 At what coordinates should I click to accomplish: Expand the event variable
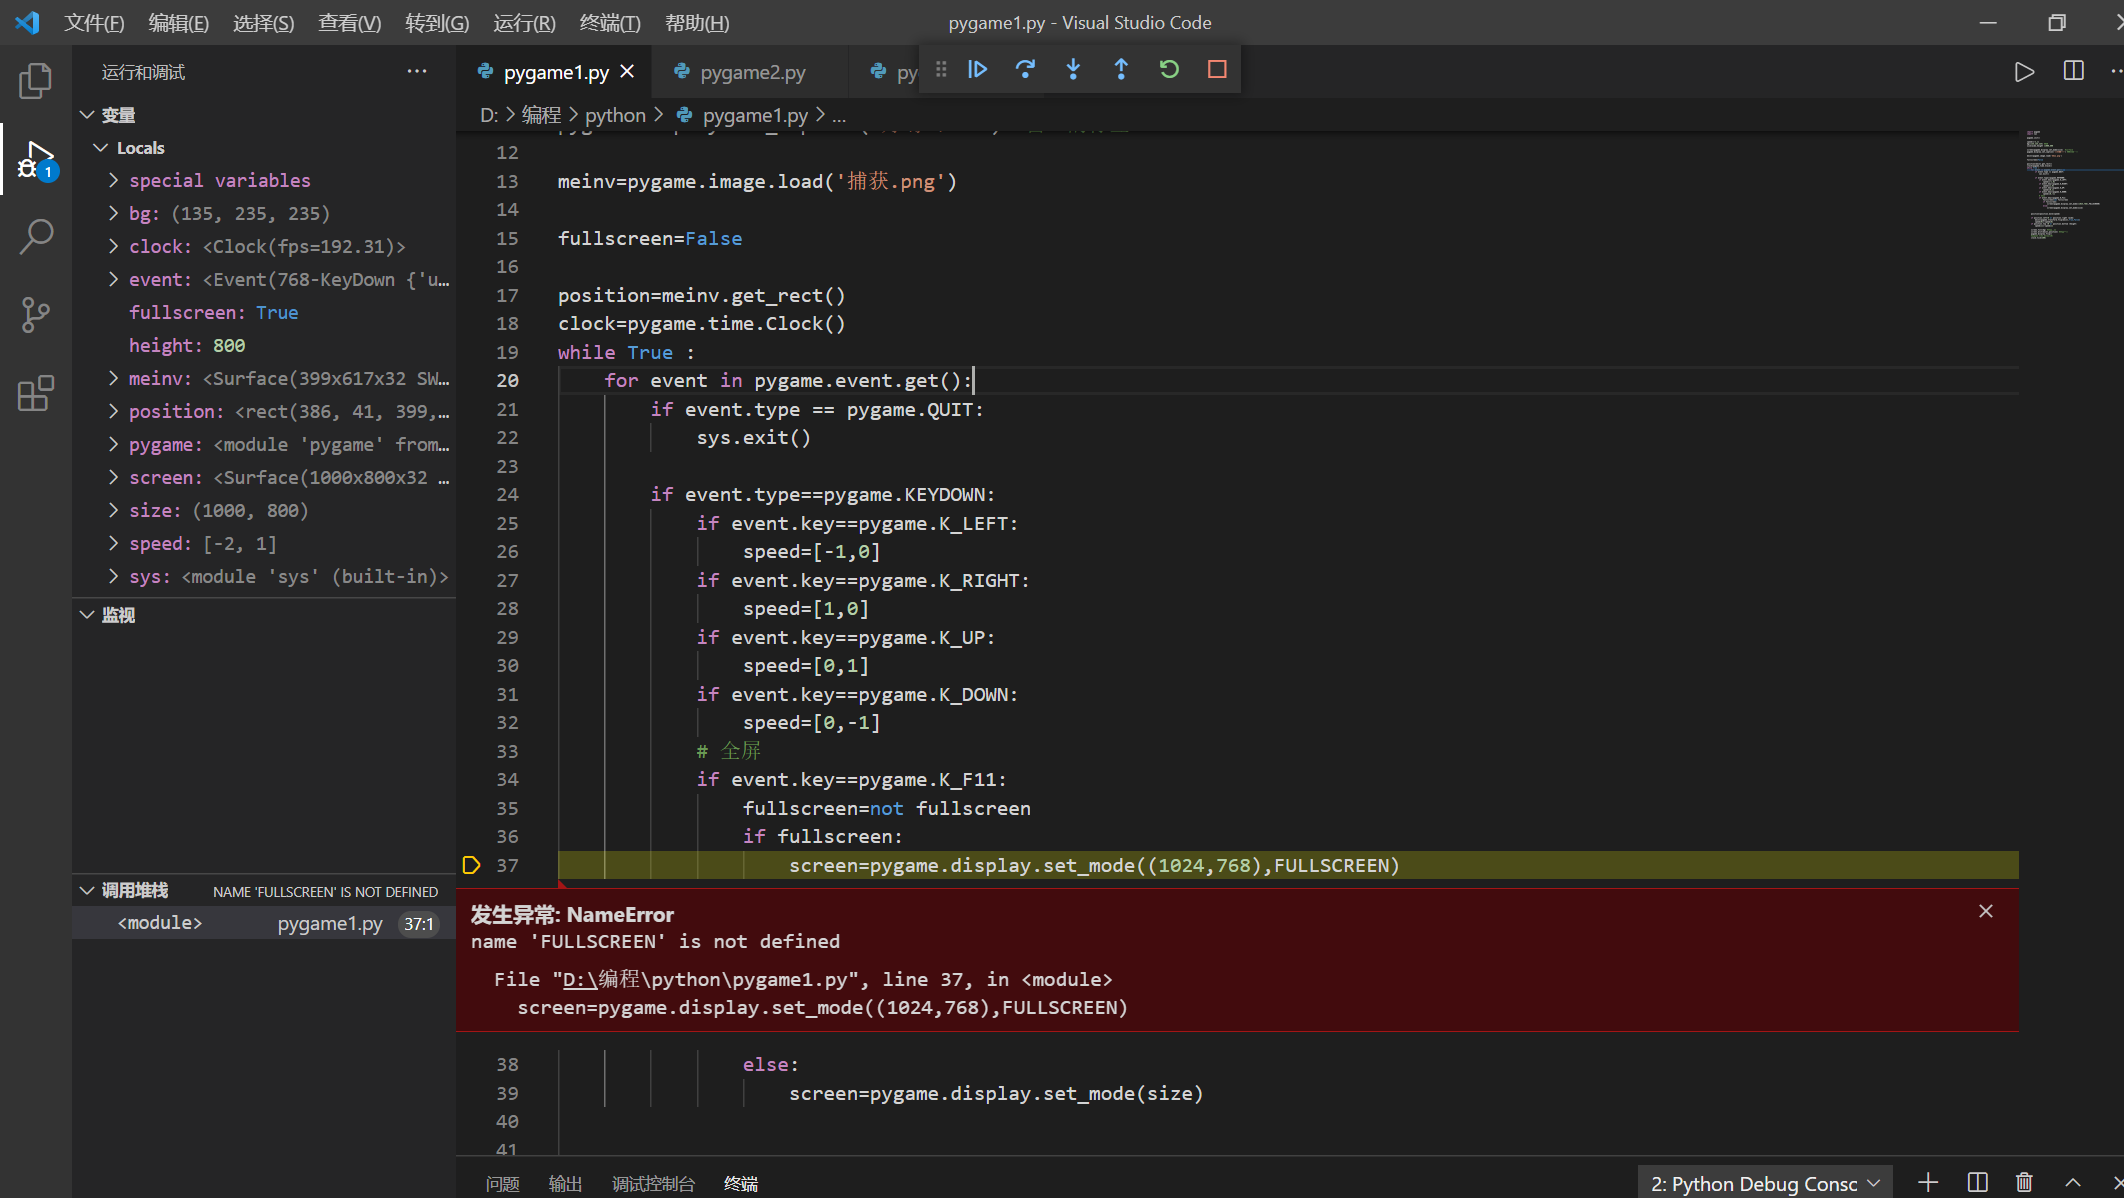click(x=113, y=280)
